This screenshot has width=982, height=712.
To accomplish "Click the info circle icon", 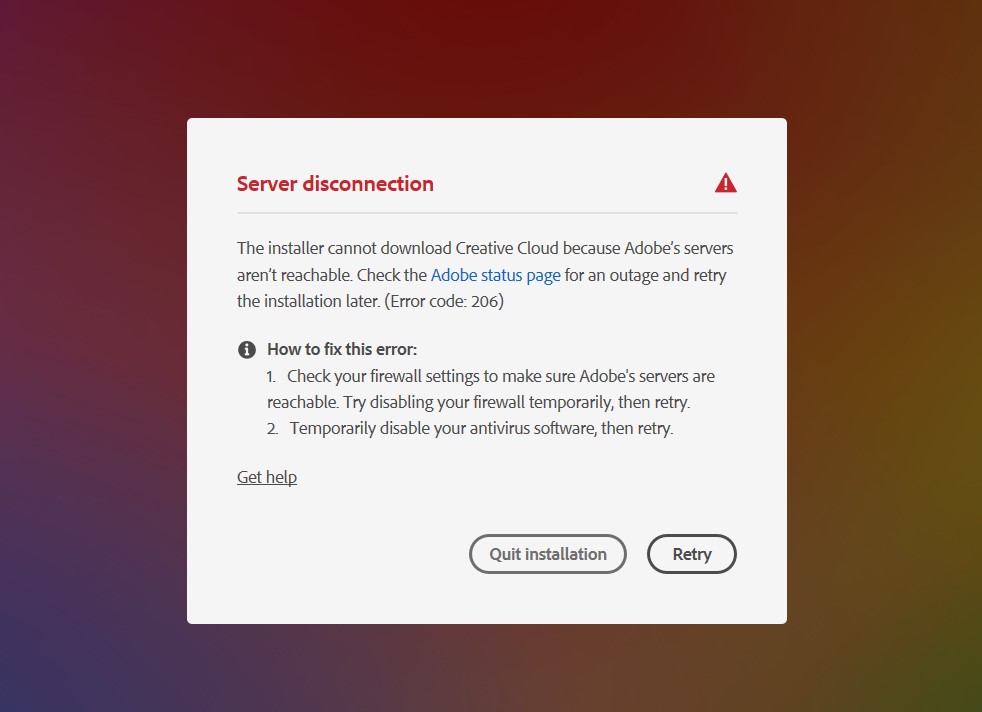I will 247,349.
